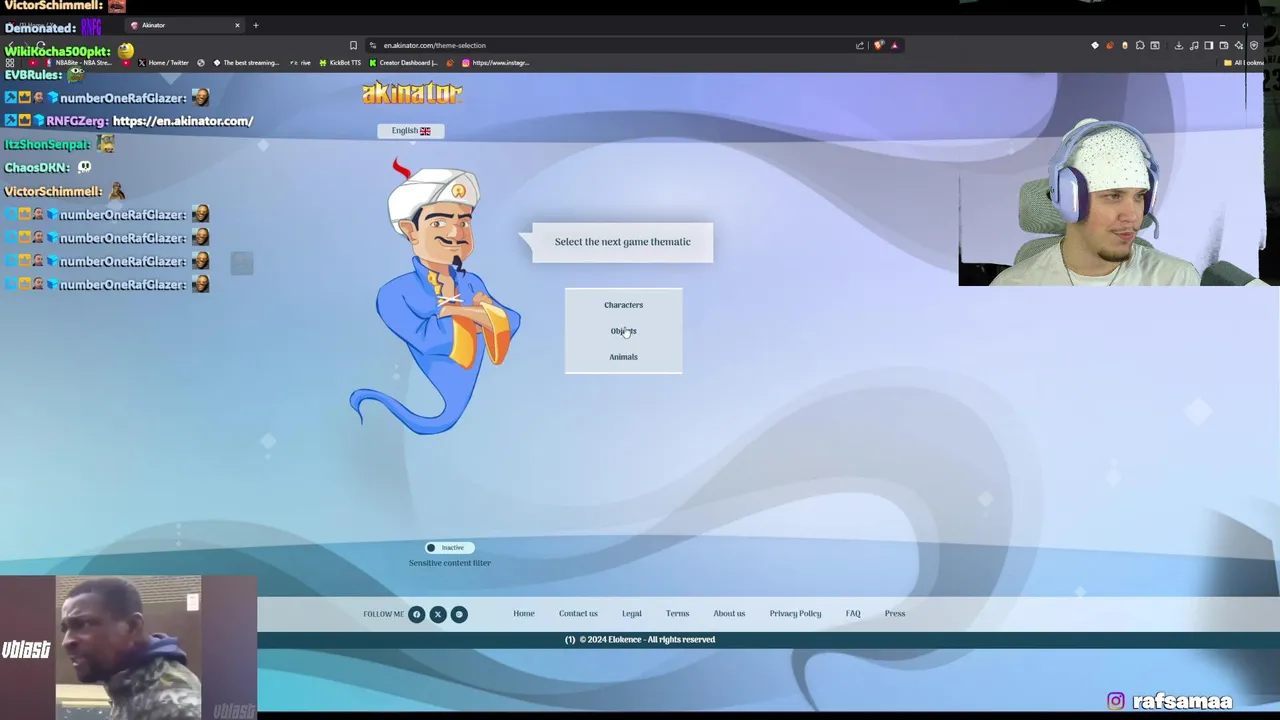This screenshot has height=720, width=1280.
Task: Click the music note toolbar icon
Action: (1194, 45)
